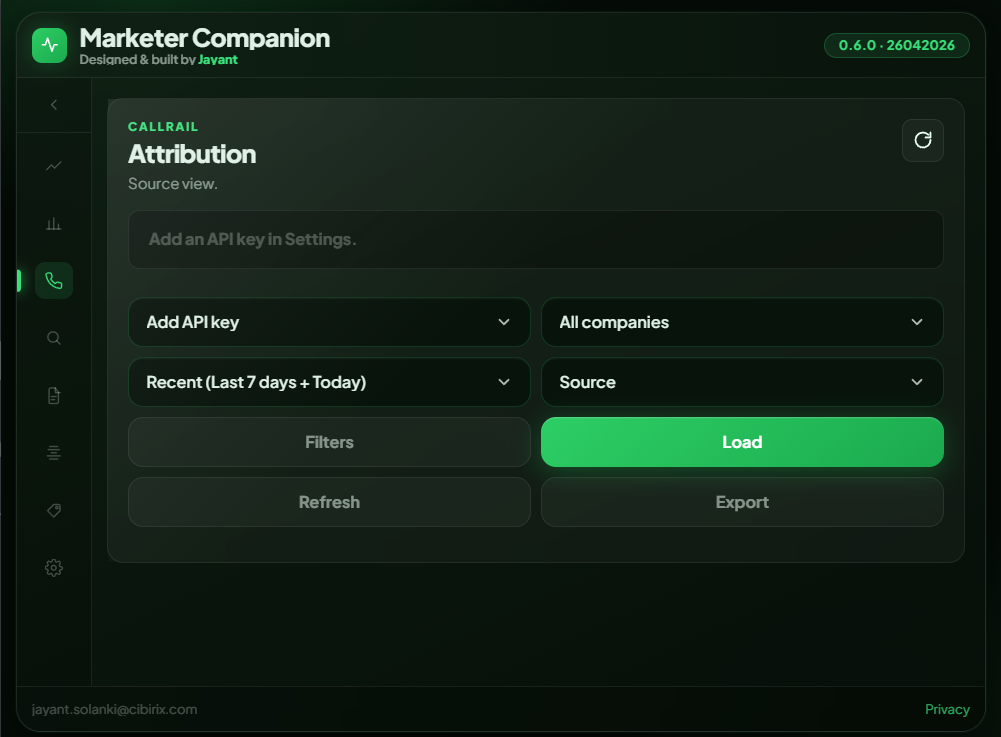1001x737 pixels.
Task: Open the price tag sidebar icon
Action: (x=54, y=510)
